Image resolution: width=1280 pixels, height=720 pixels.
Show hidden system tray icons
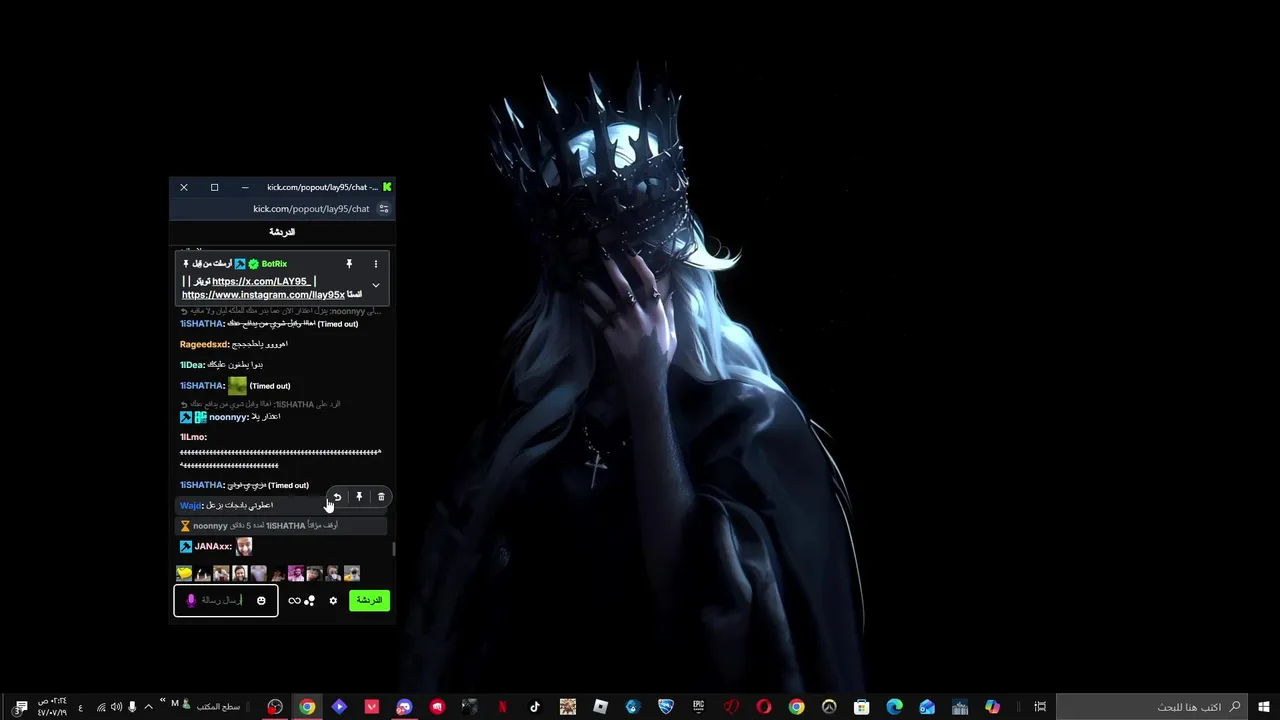pos(149,707)
